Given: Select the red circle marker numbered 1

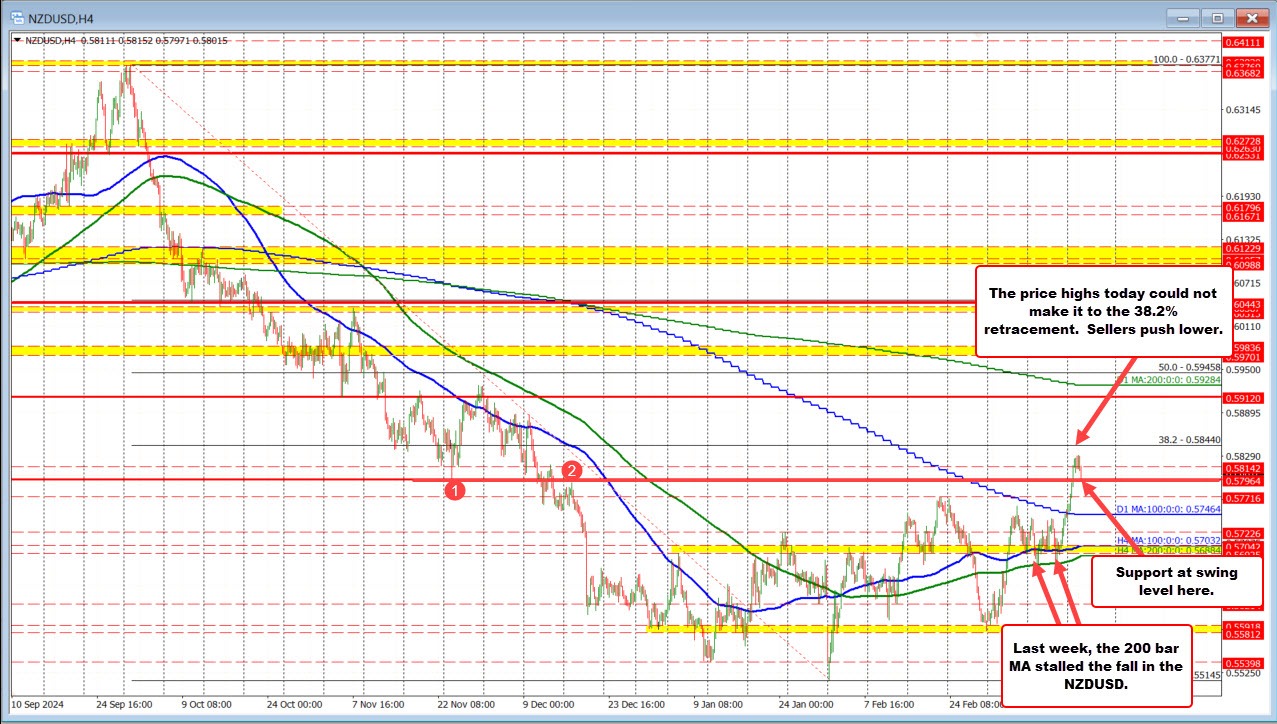Looking at the screenshot, I should (x=454, y=491).
